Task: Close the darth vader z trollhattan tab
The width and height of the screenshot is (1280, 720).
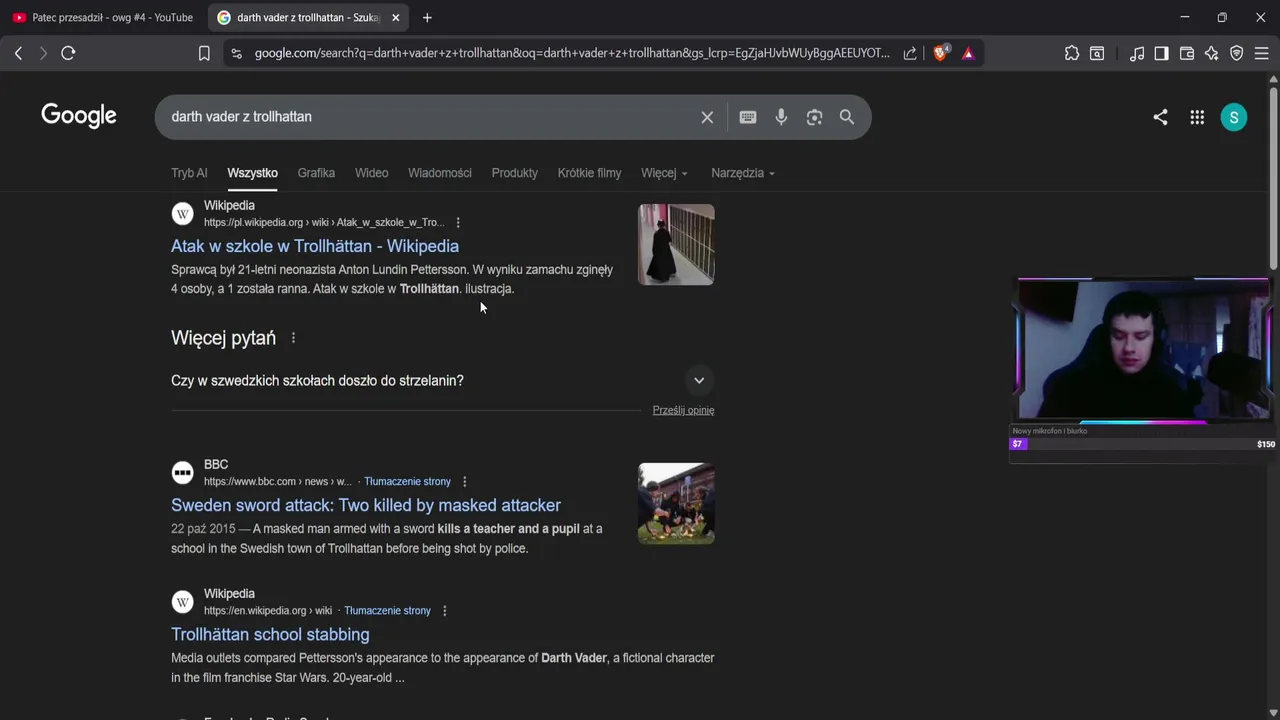Action: [x=396, y=17]
